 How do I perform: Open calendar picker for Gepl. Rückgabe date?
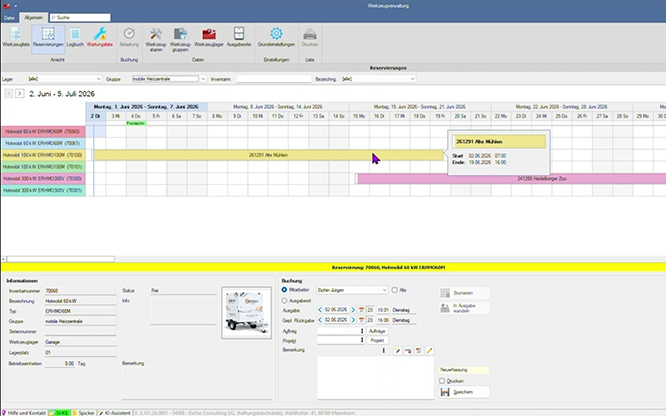[361, 320]
